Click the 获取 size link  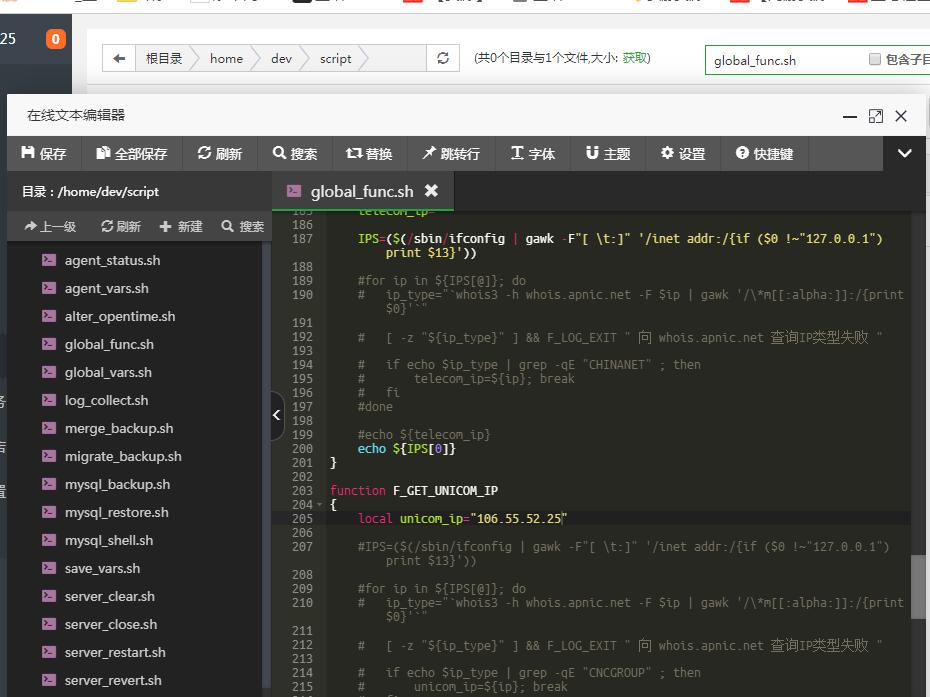click(635, 58)
